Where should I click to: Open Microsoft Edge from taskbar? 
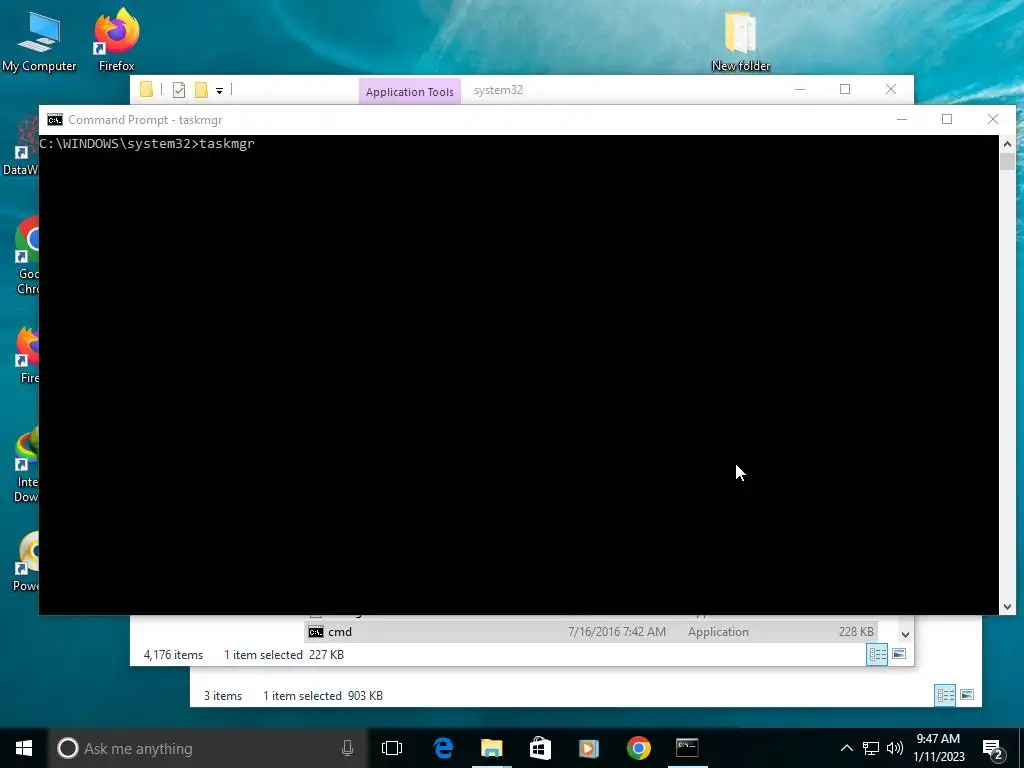(x=443, y=748)
